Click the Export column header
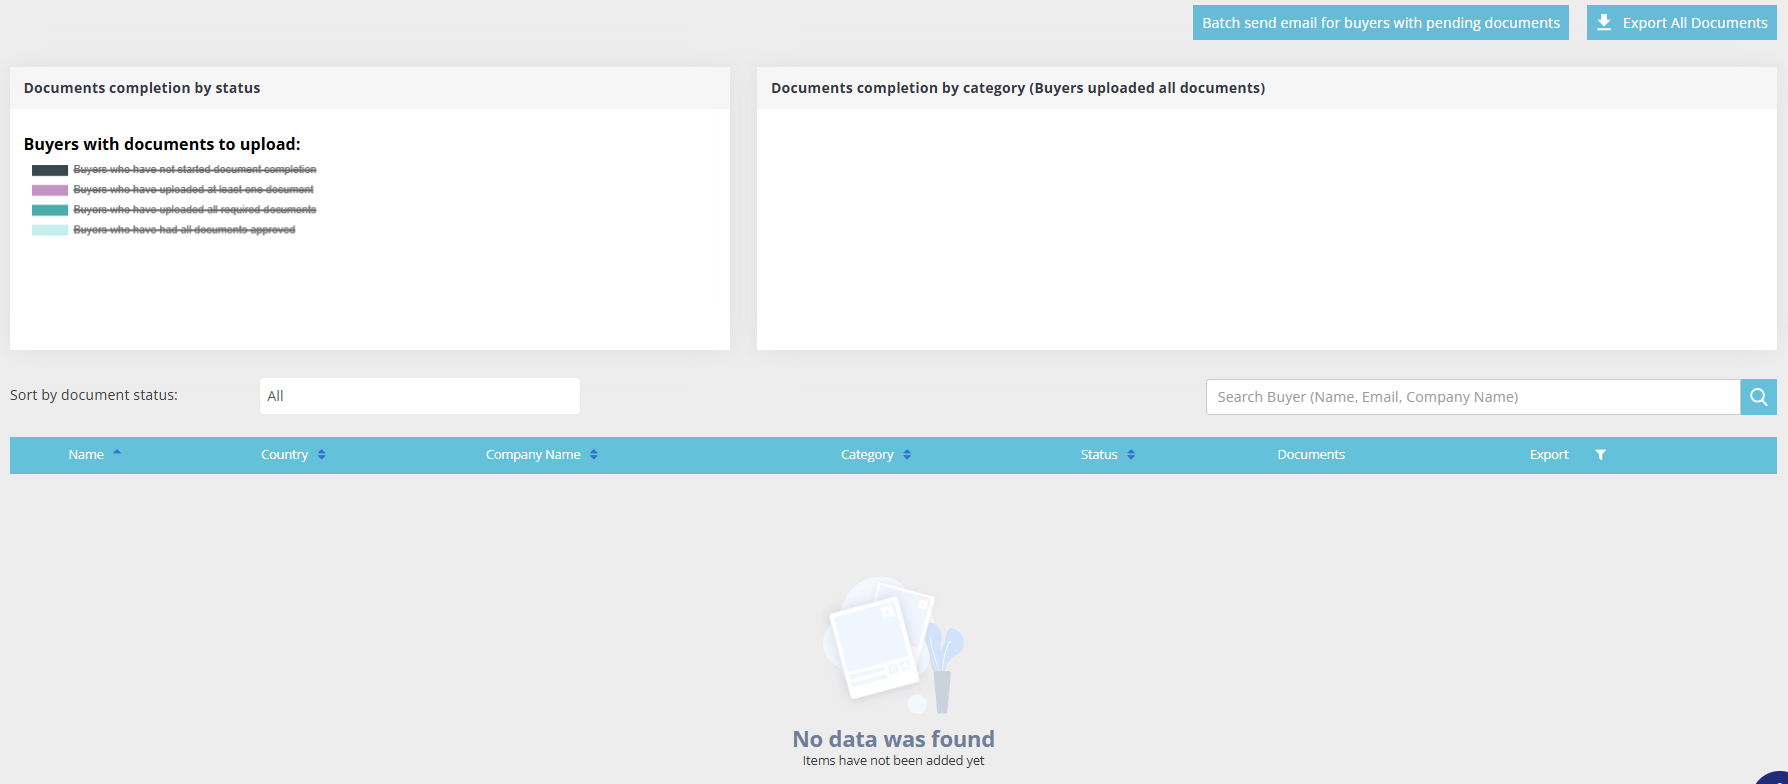Image resolution: width=1788 pixels, height=784 pixels. pyautogui.click(x=1548, y=455)
